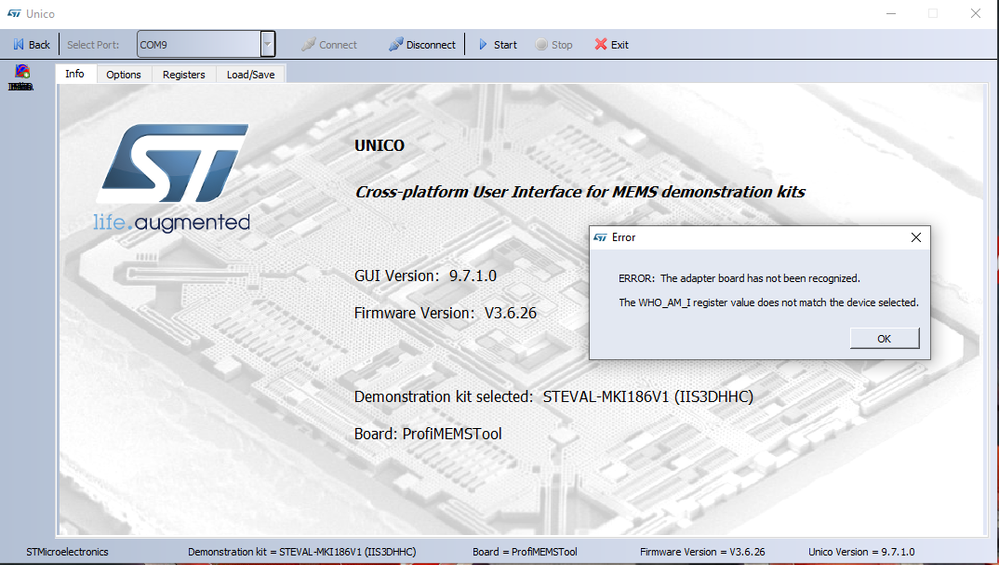The width and height of the screenshot is (999, 565).
Task: Click the COM9 port field
Action: point(199,45)
